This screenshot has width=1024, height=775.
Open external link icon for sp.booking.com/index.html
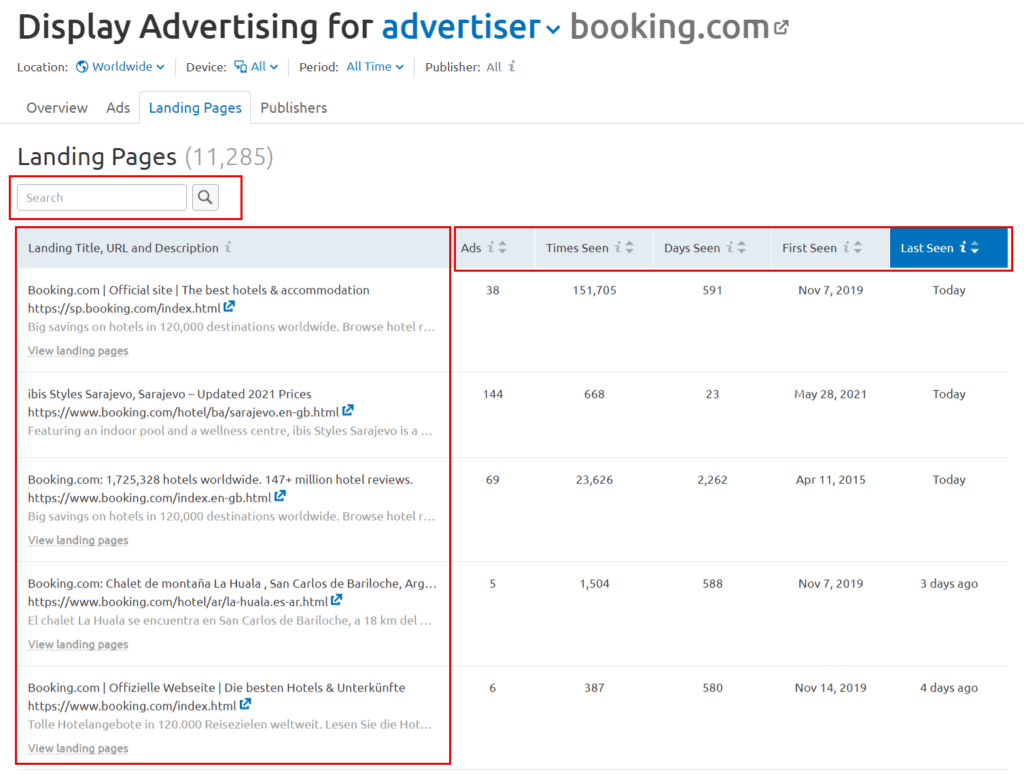pos(229,307)
